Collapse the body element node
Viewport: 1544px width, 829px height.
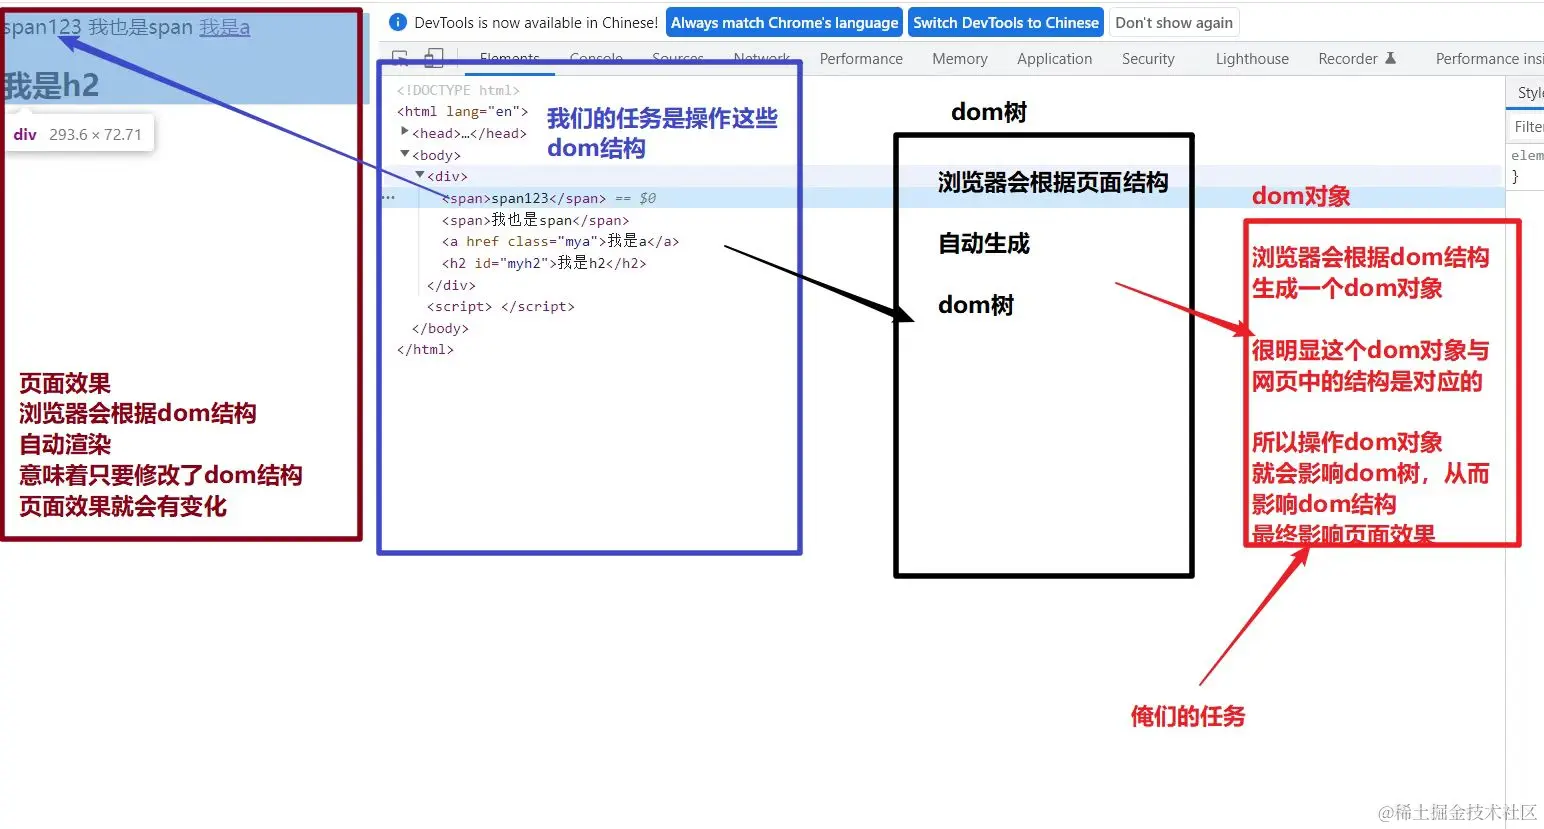pos(405,154)
